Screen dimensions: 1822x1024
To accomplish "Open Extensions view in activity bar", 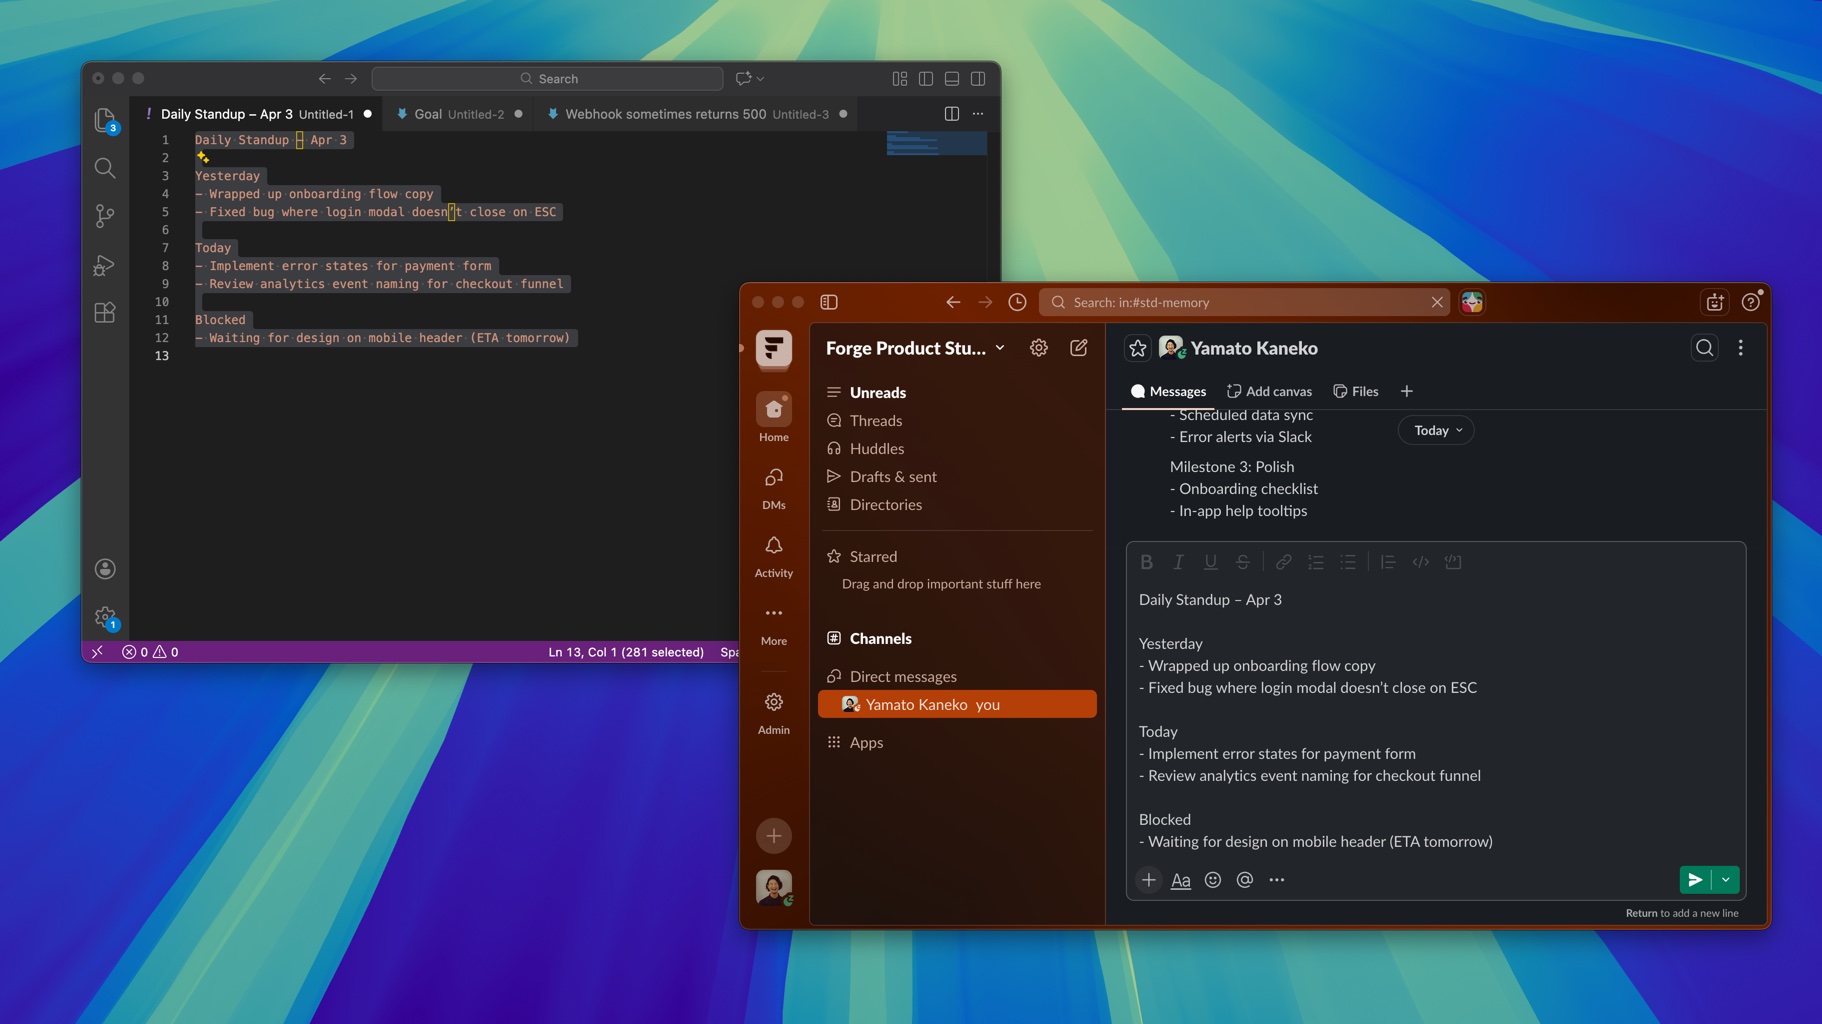I will click(104, 313).
